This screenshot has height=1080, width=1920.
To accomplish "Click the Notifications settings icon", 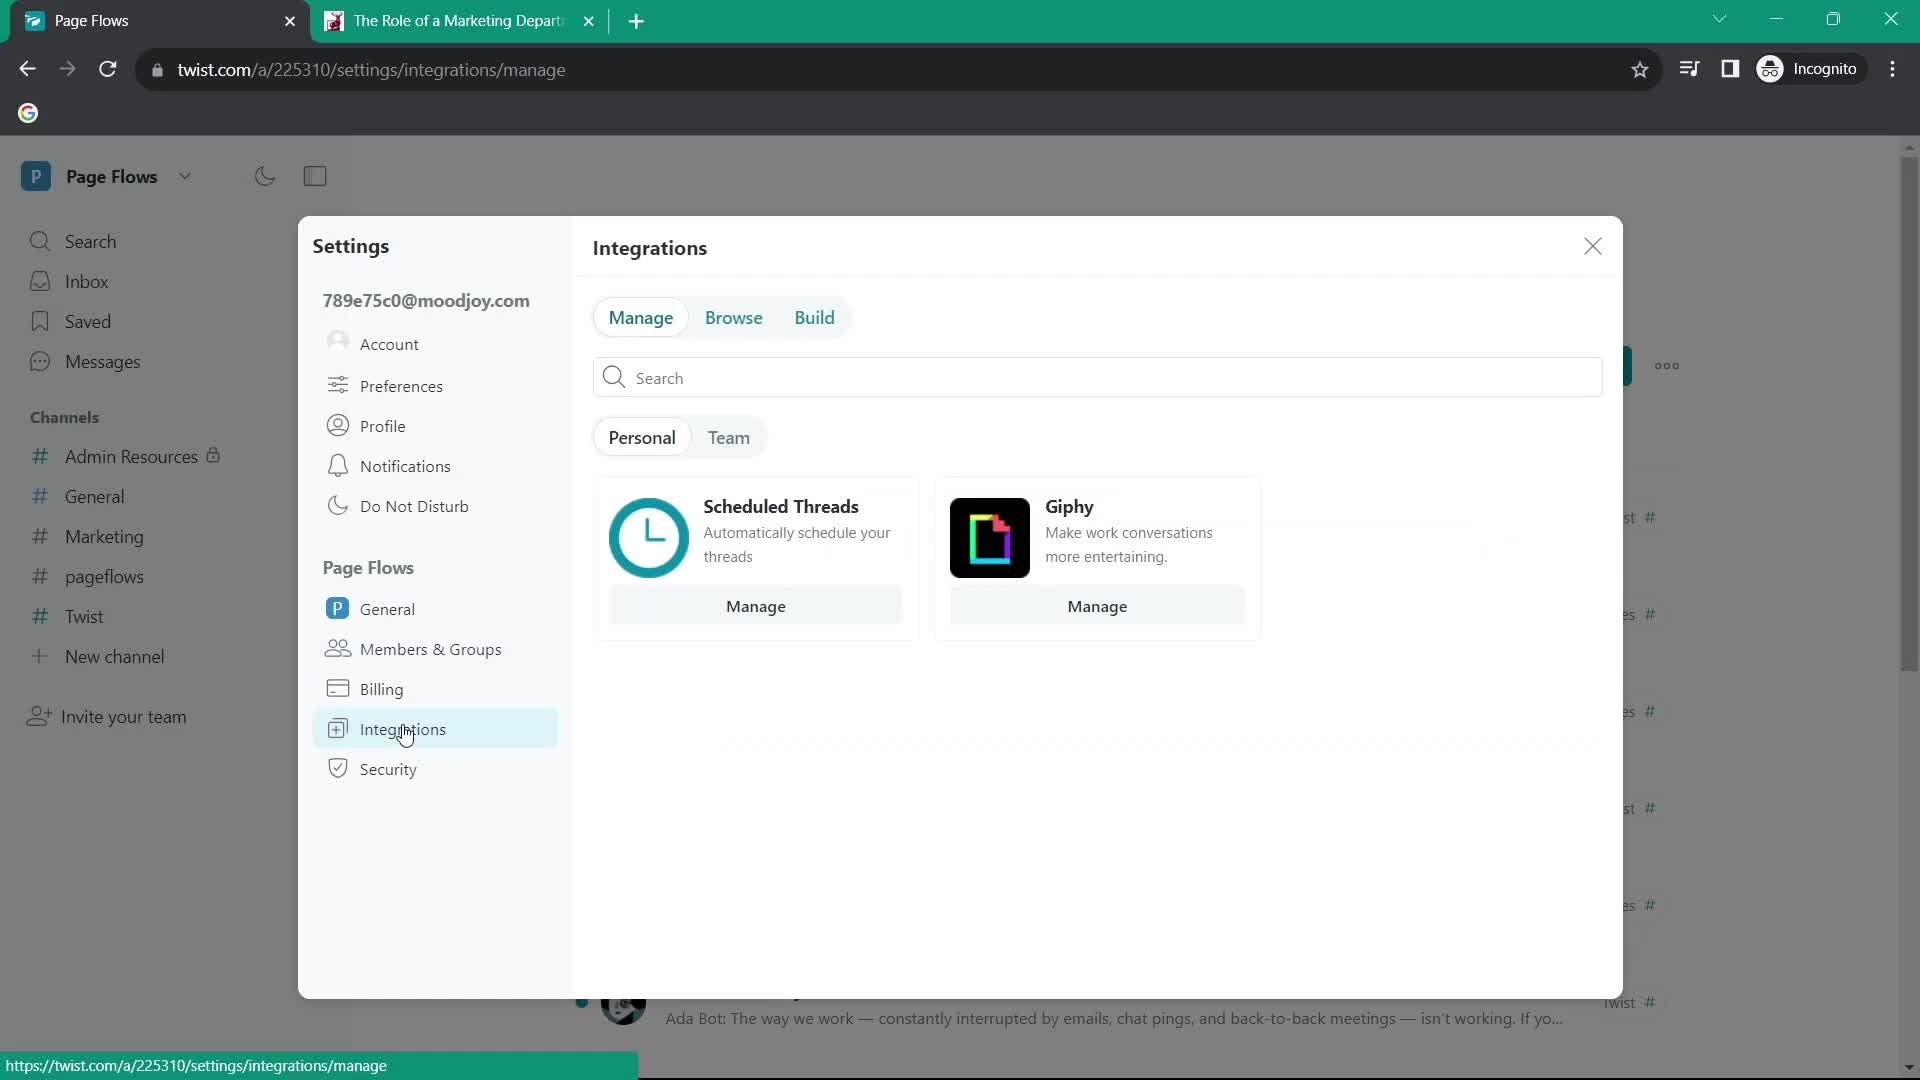I will coord(338,465).
